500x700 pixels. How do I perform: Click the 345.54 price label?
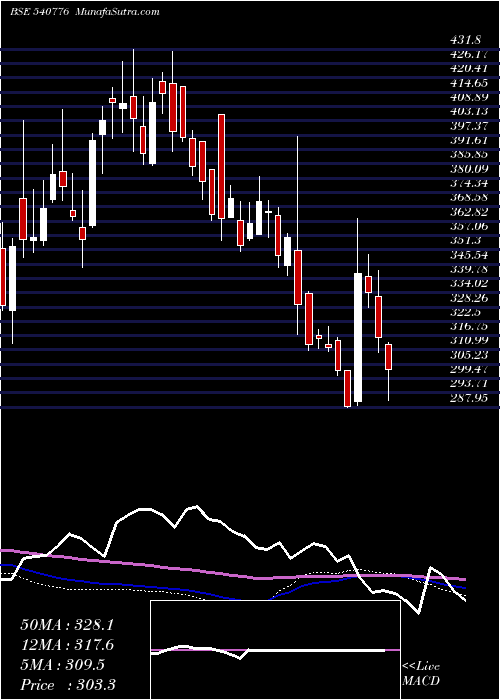[469, 255]
